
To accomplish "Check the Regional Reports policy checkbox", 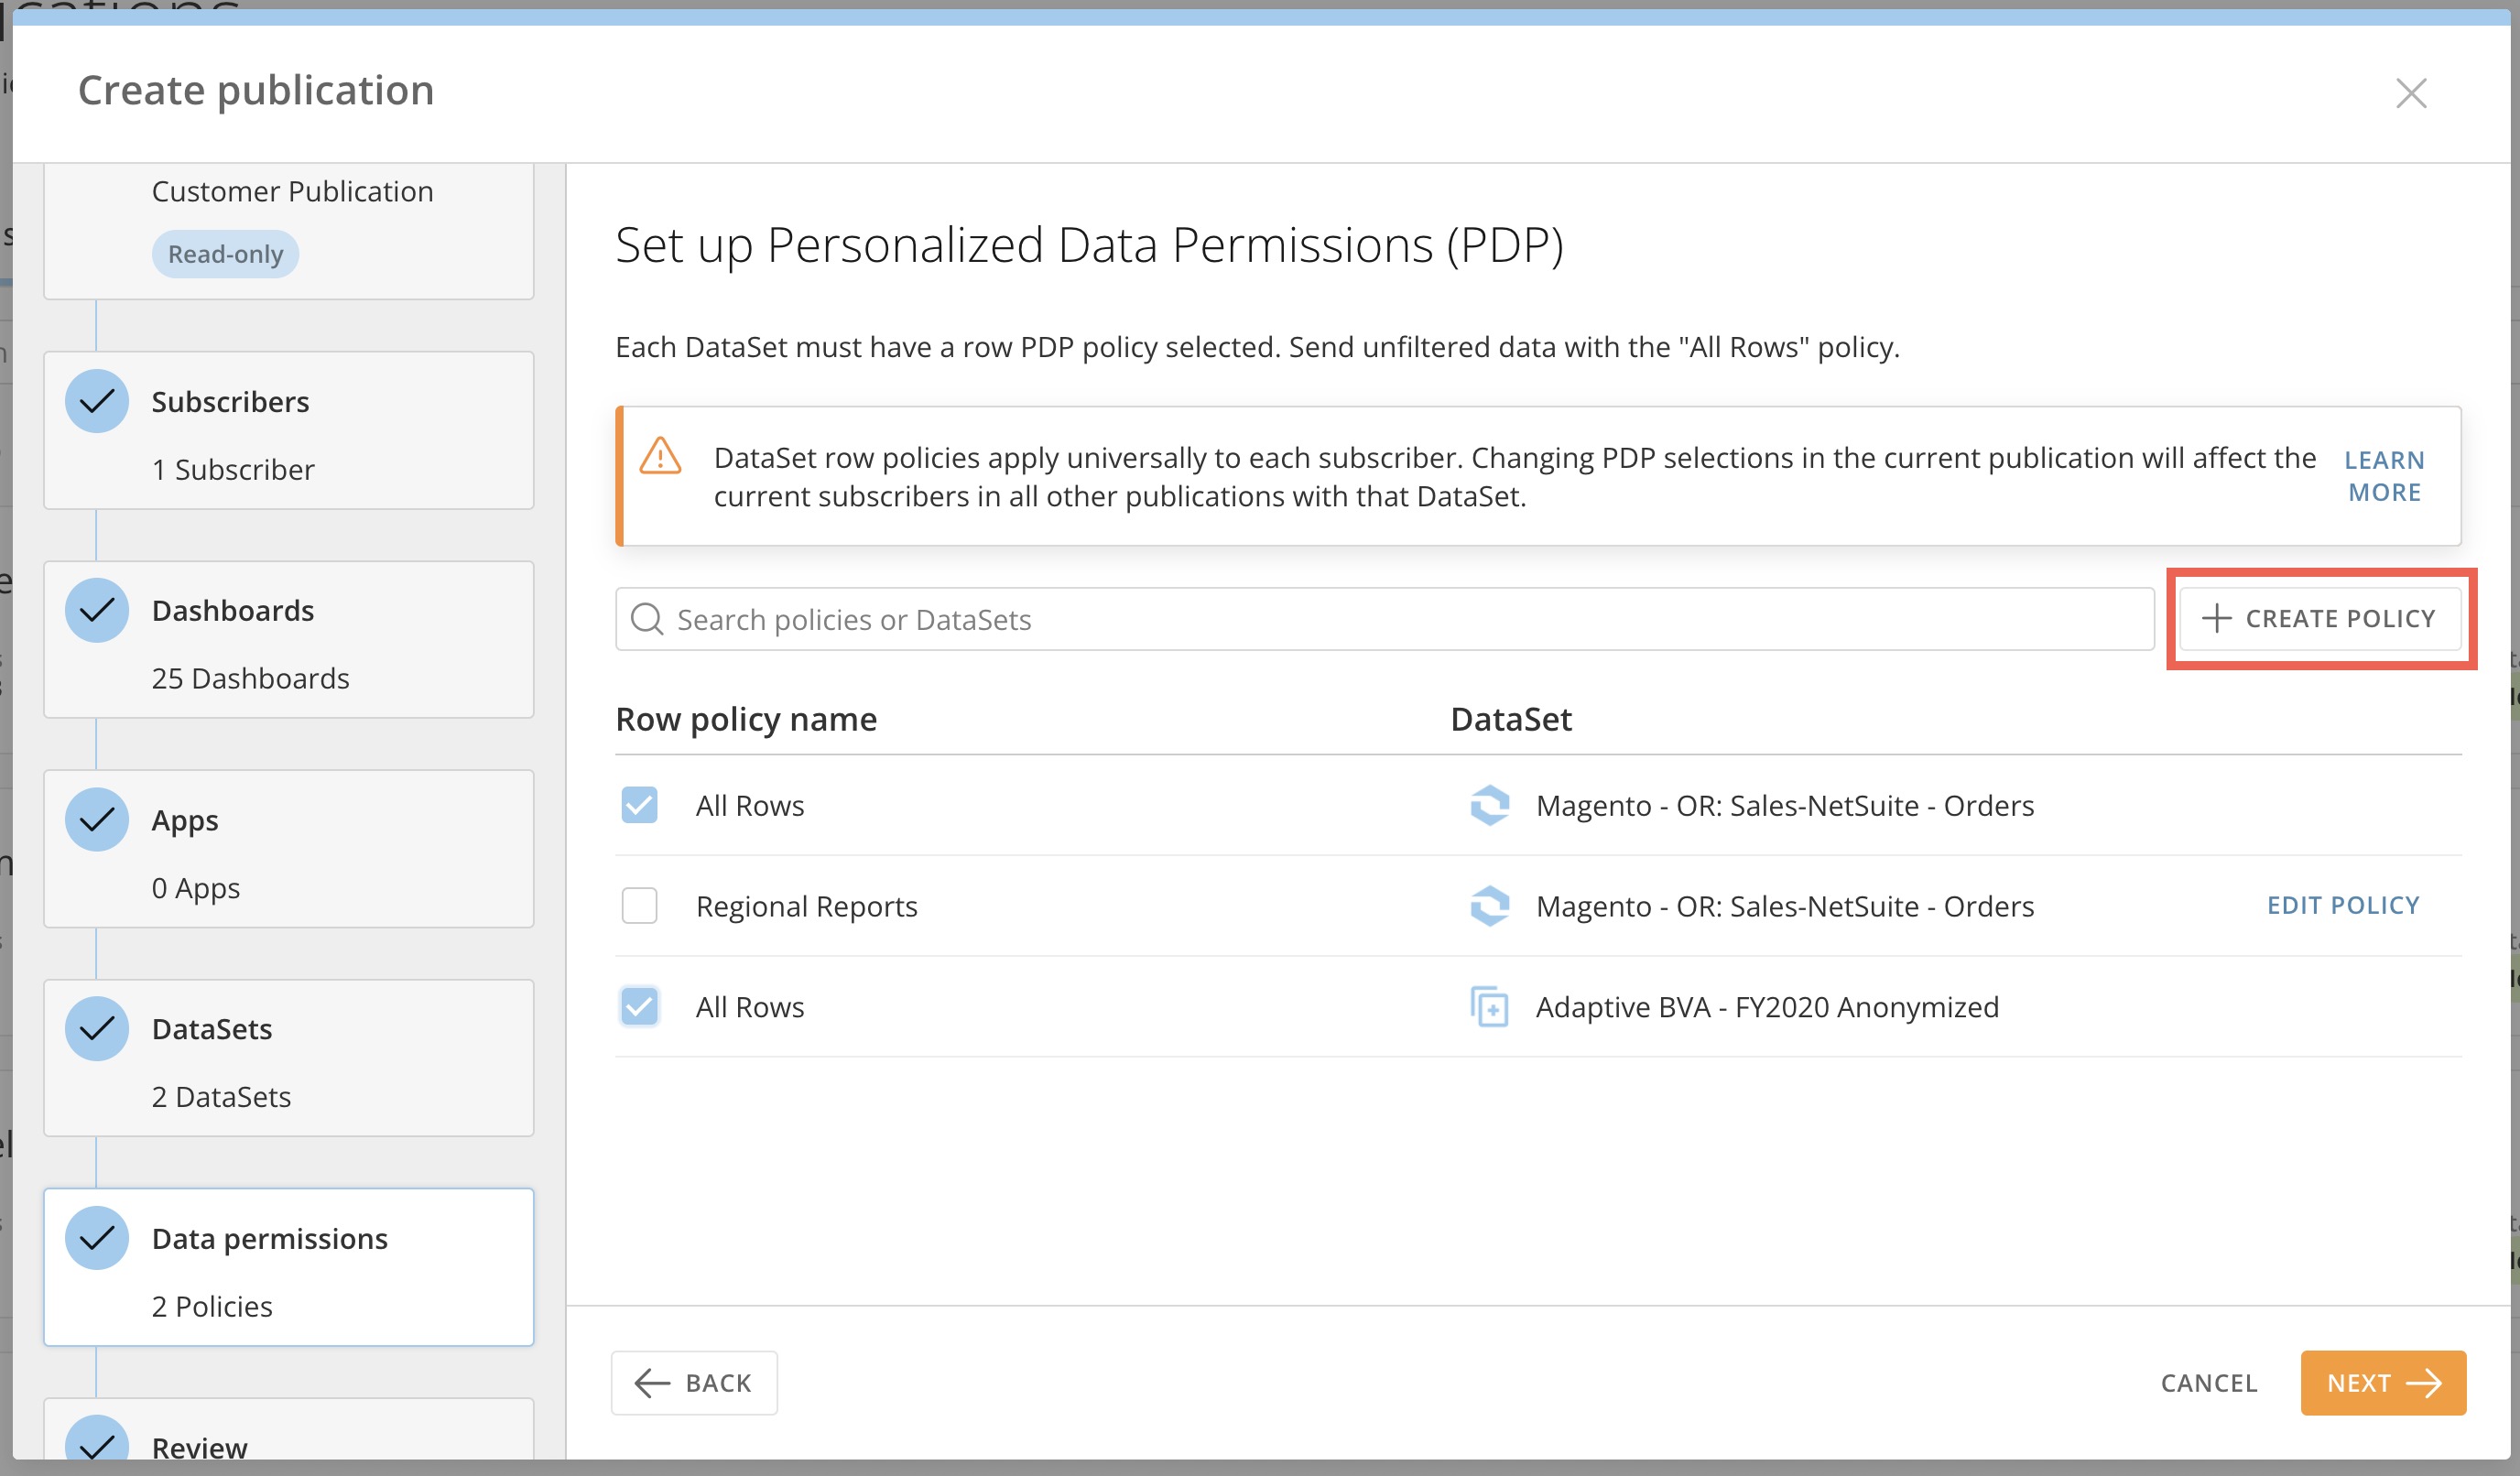I will [639, 906].
